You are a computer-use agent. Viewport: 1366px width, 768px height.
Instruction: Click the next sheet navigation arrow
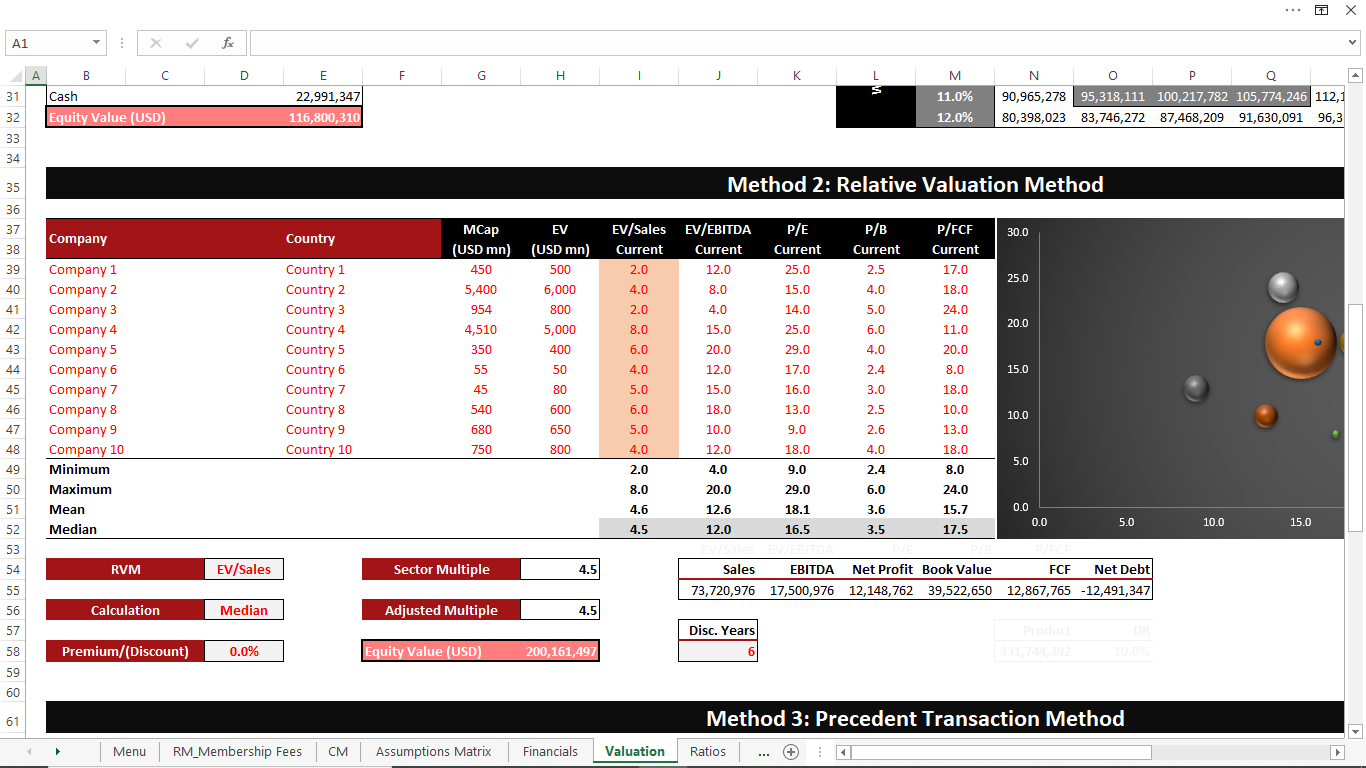point(57,751)
